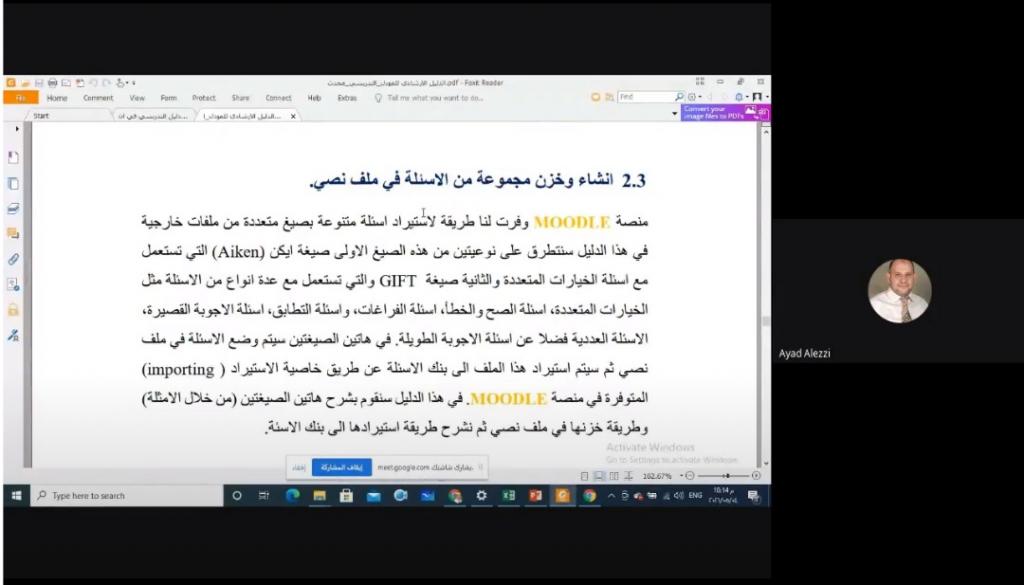1024x585 pixels.
Task: Show hidden system tray icons
Action: (611, 496)
